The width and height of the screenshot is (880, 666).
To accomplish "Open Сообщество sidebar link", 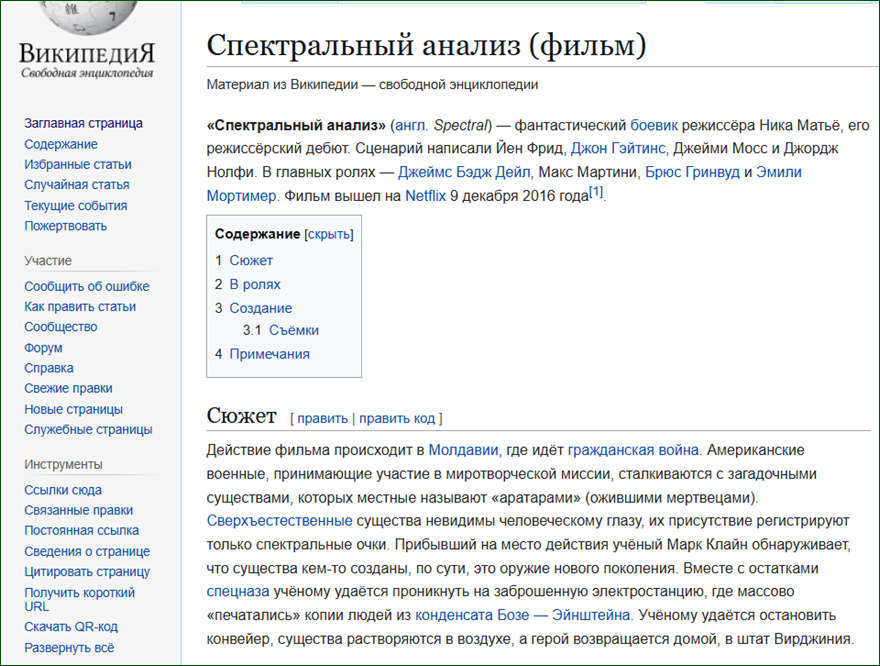I will tap(61, 327).
